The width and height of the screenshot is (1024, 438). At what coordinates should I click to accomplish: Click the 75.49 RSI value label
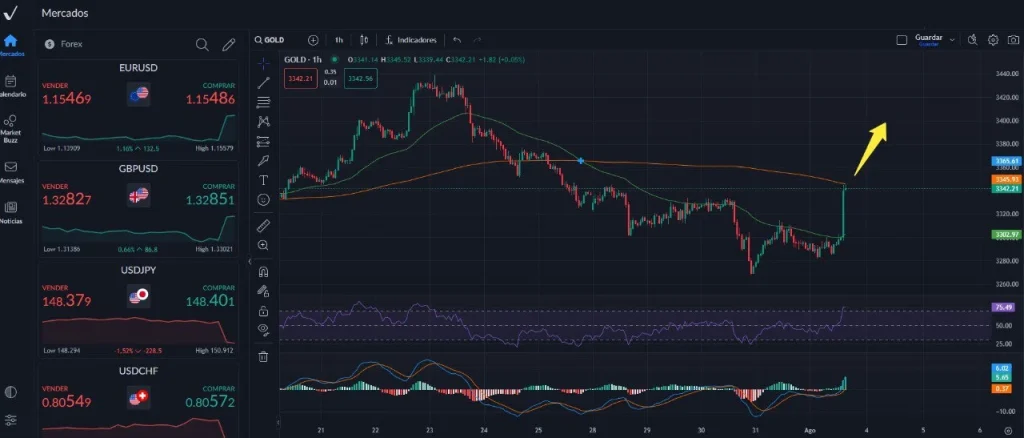click(1002, 307)
